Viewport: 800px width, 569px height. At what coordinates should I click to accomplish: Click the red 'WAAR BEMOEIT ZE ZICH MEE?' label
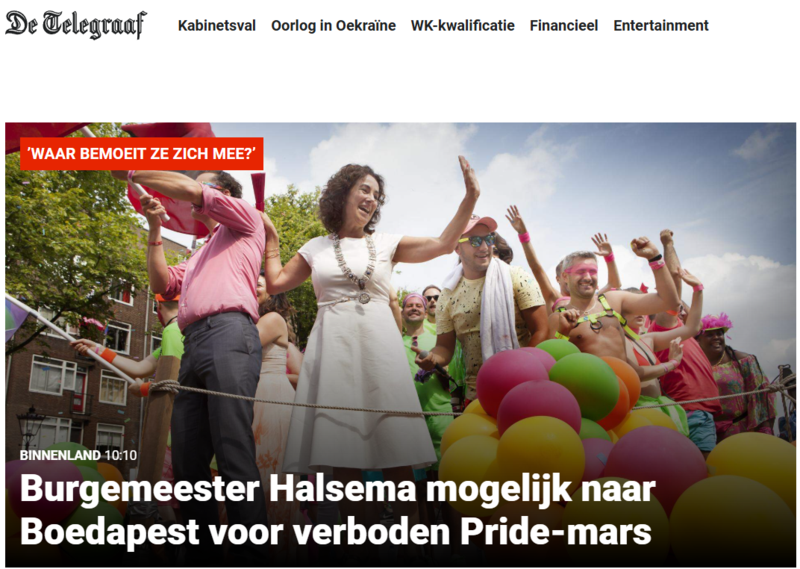click(x=142, y=154)
